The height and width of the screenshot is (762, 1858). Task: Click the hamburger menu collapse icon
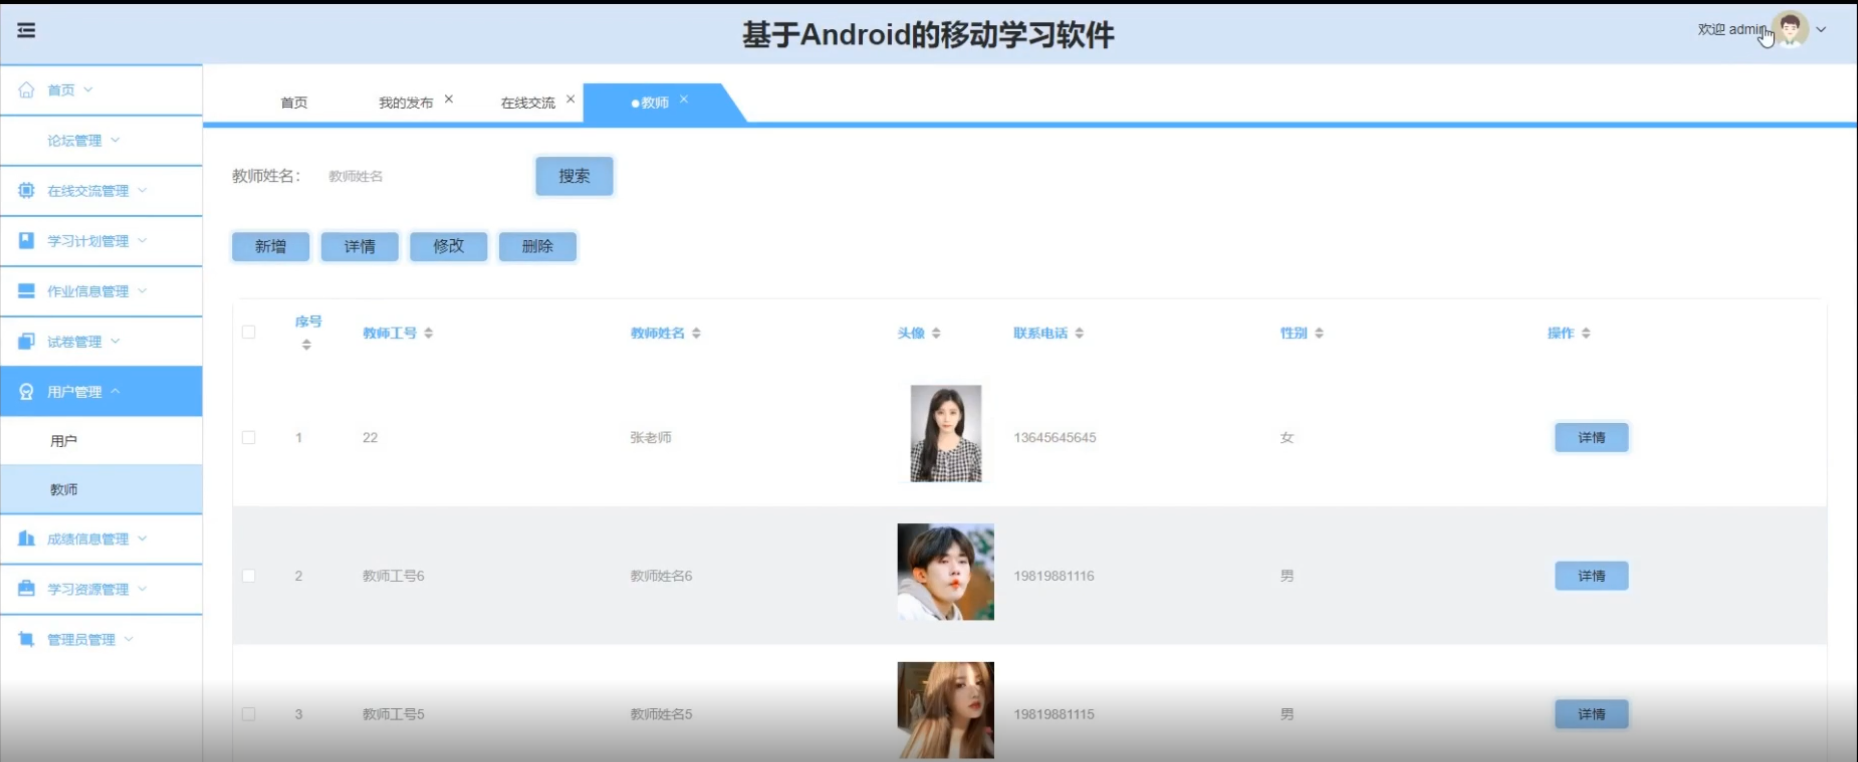coord(26,31)
